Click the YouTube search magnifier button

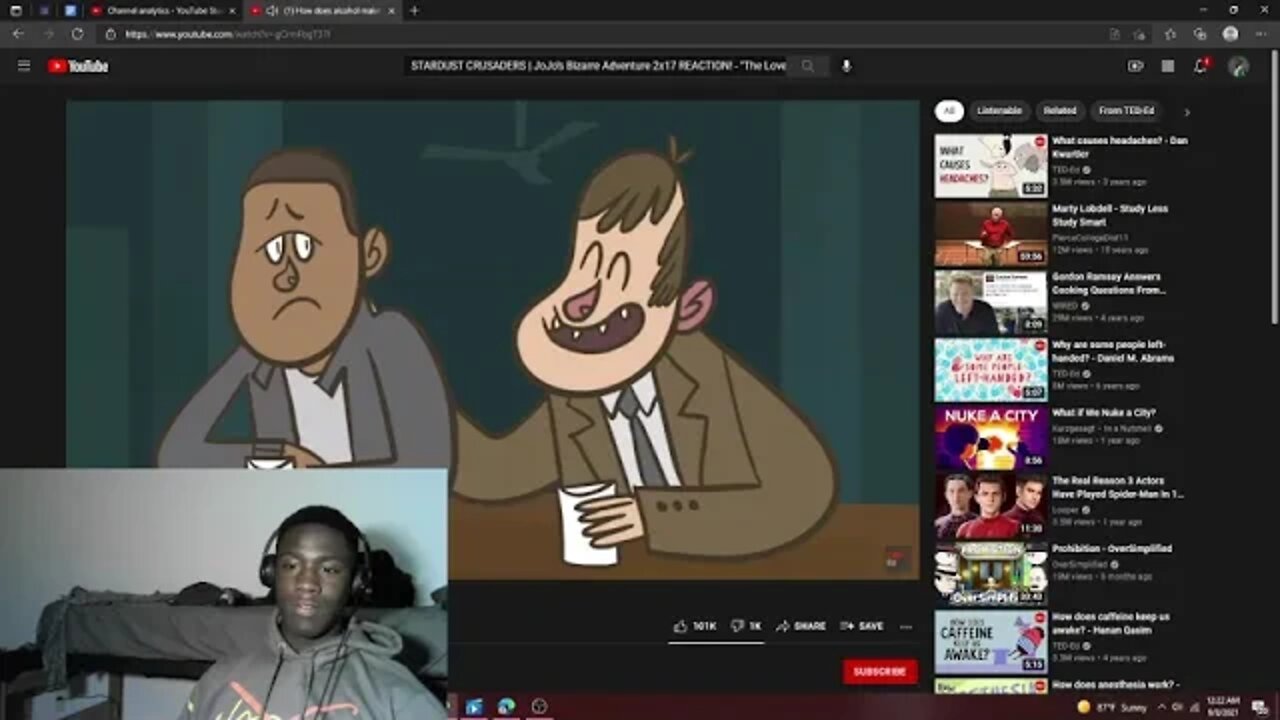coord(808,66)
